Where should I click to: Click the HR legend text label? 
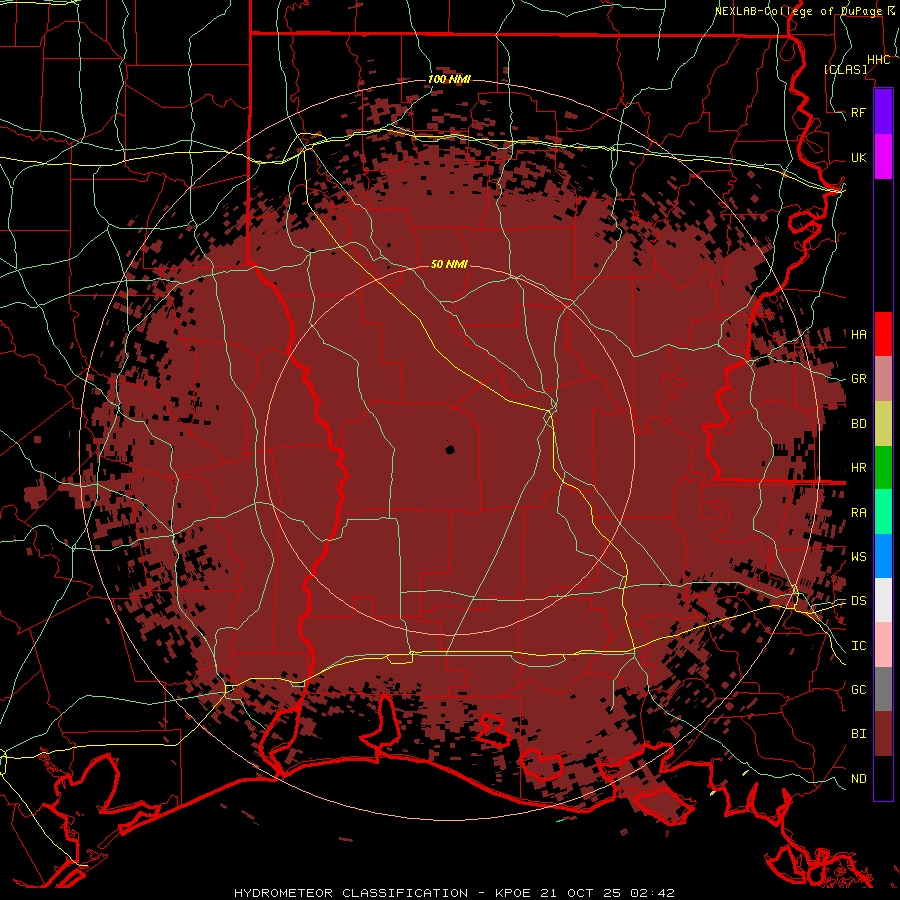[x=859, y=468]
